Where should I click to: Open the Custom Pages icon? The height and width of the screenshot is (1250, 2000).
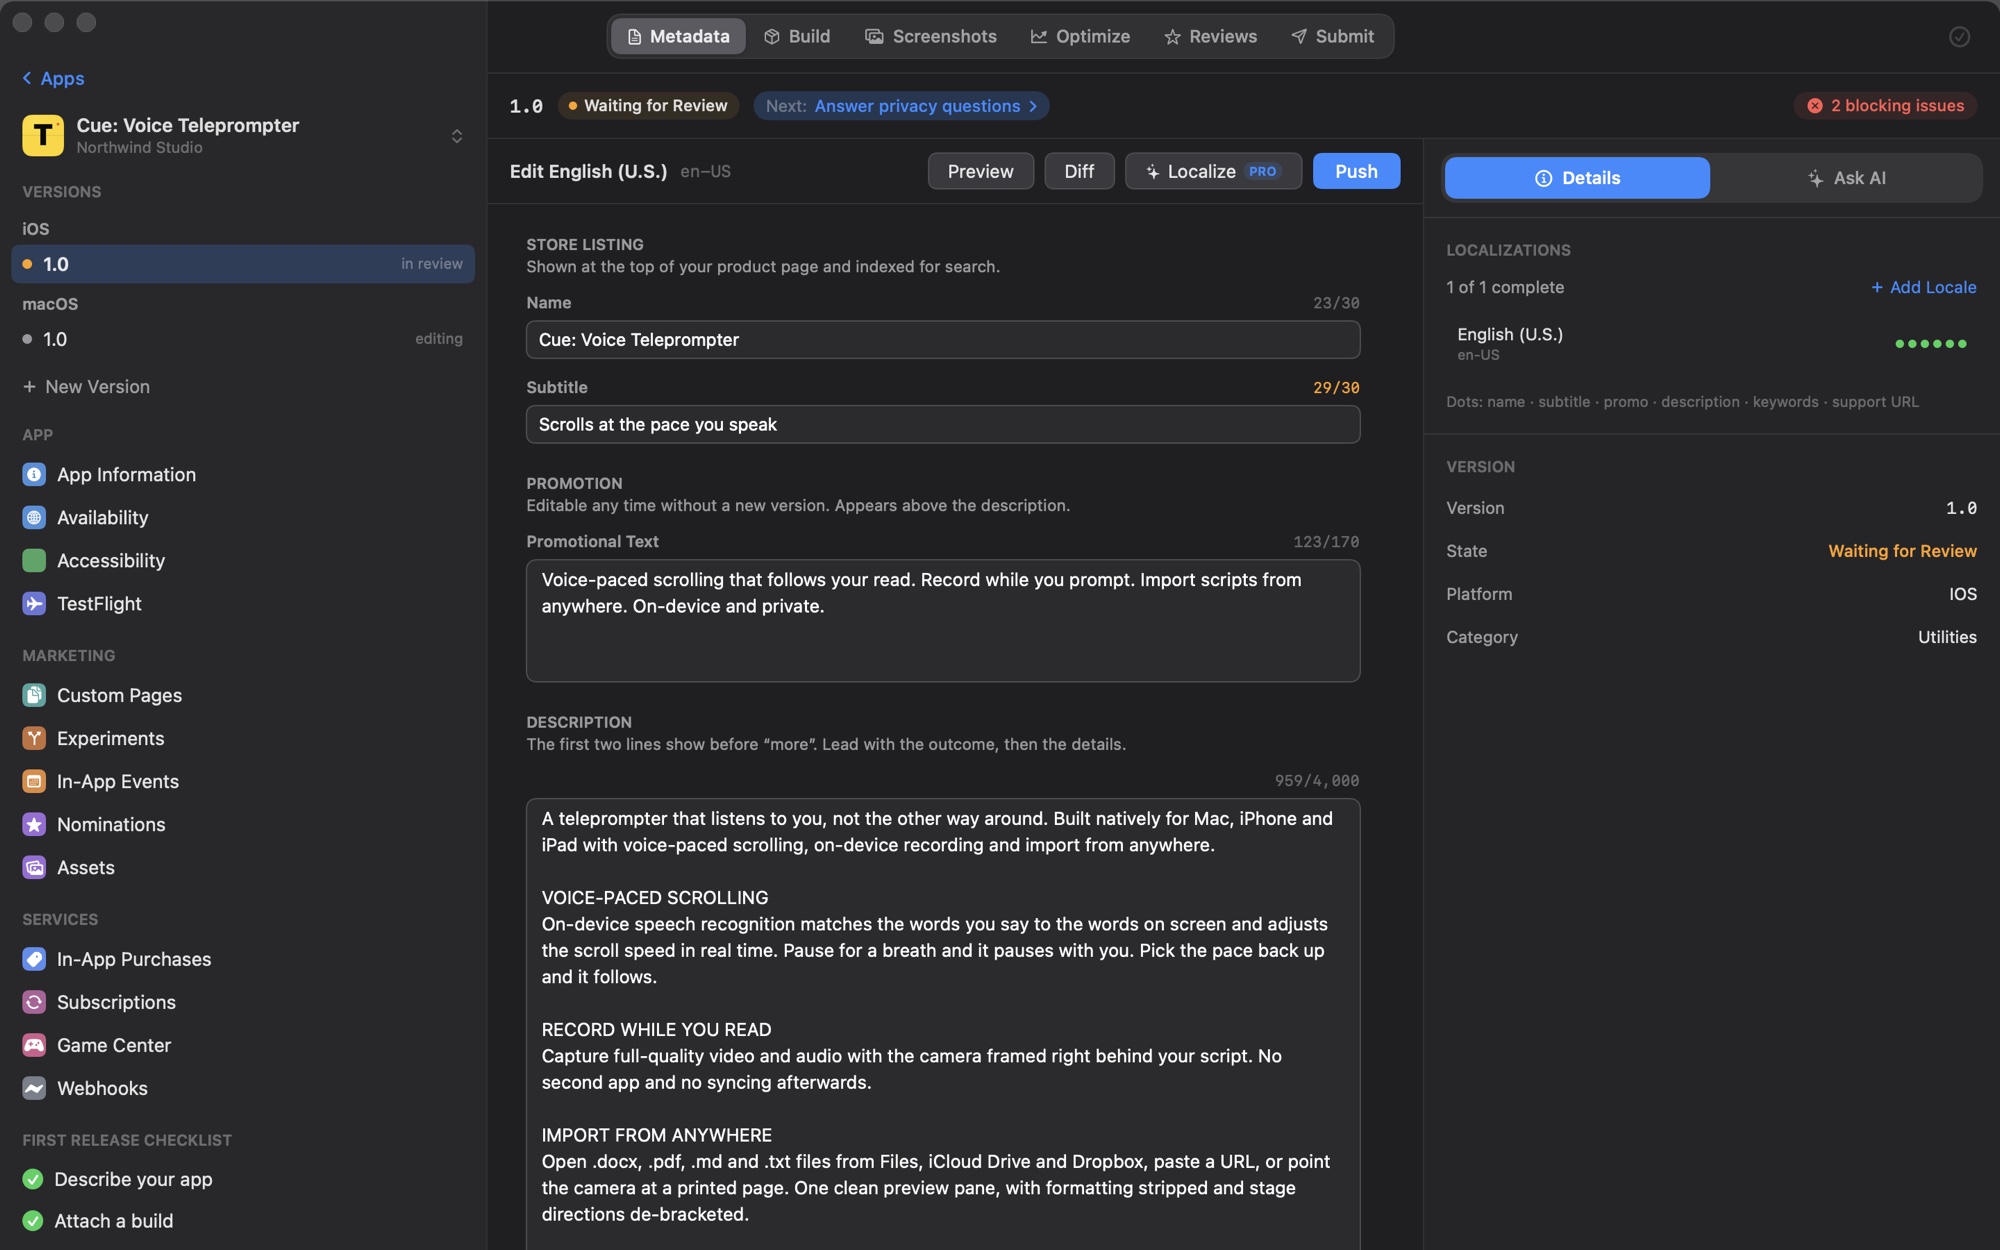(34, 695)
